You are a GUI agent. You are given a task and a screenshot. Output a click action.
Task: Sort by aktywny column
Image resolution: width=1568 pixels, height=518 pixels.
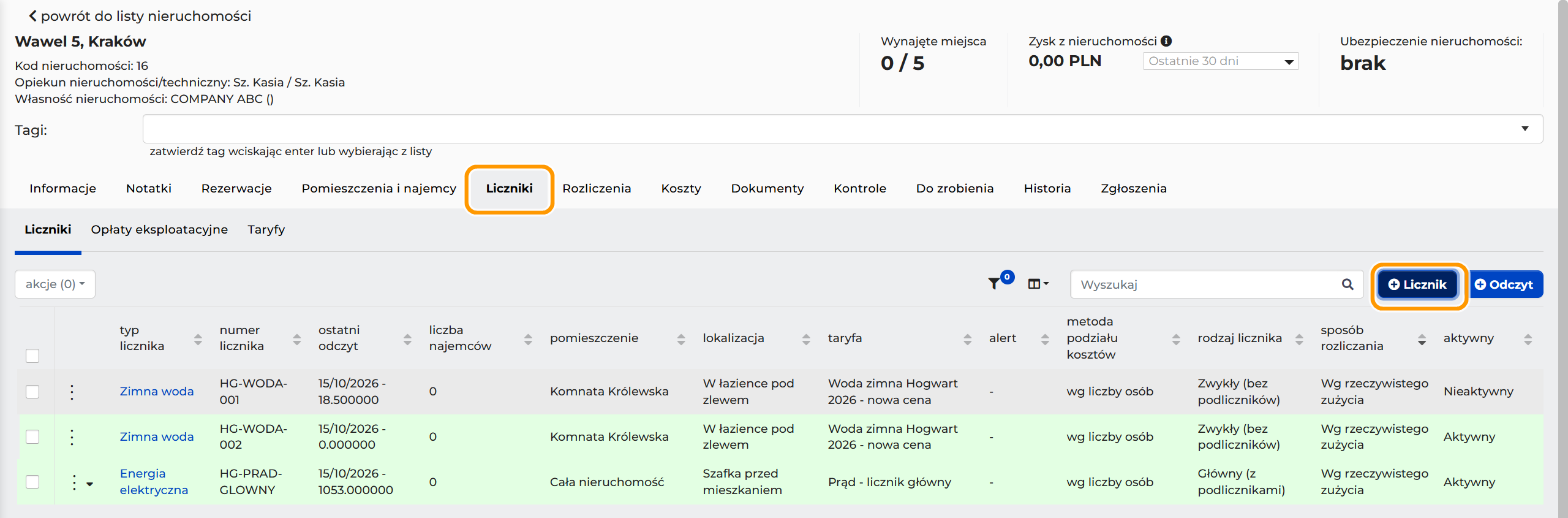(1527, 338)
